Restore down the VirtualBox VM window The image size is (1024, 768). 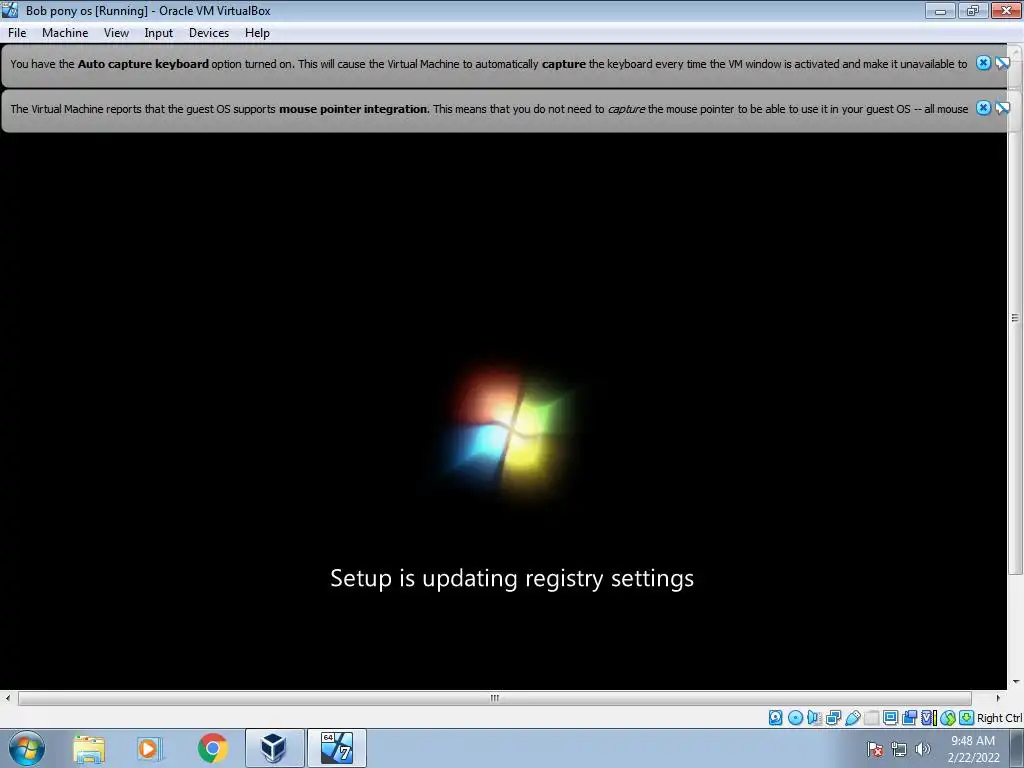pos(973,10)
